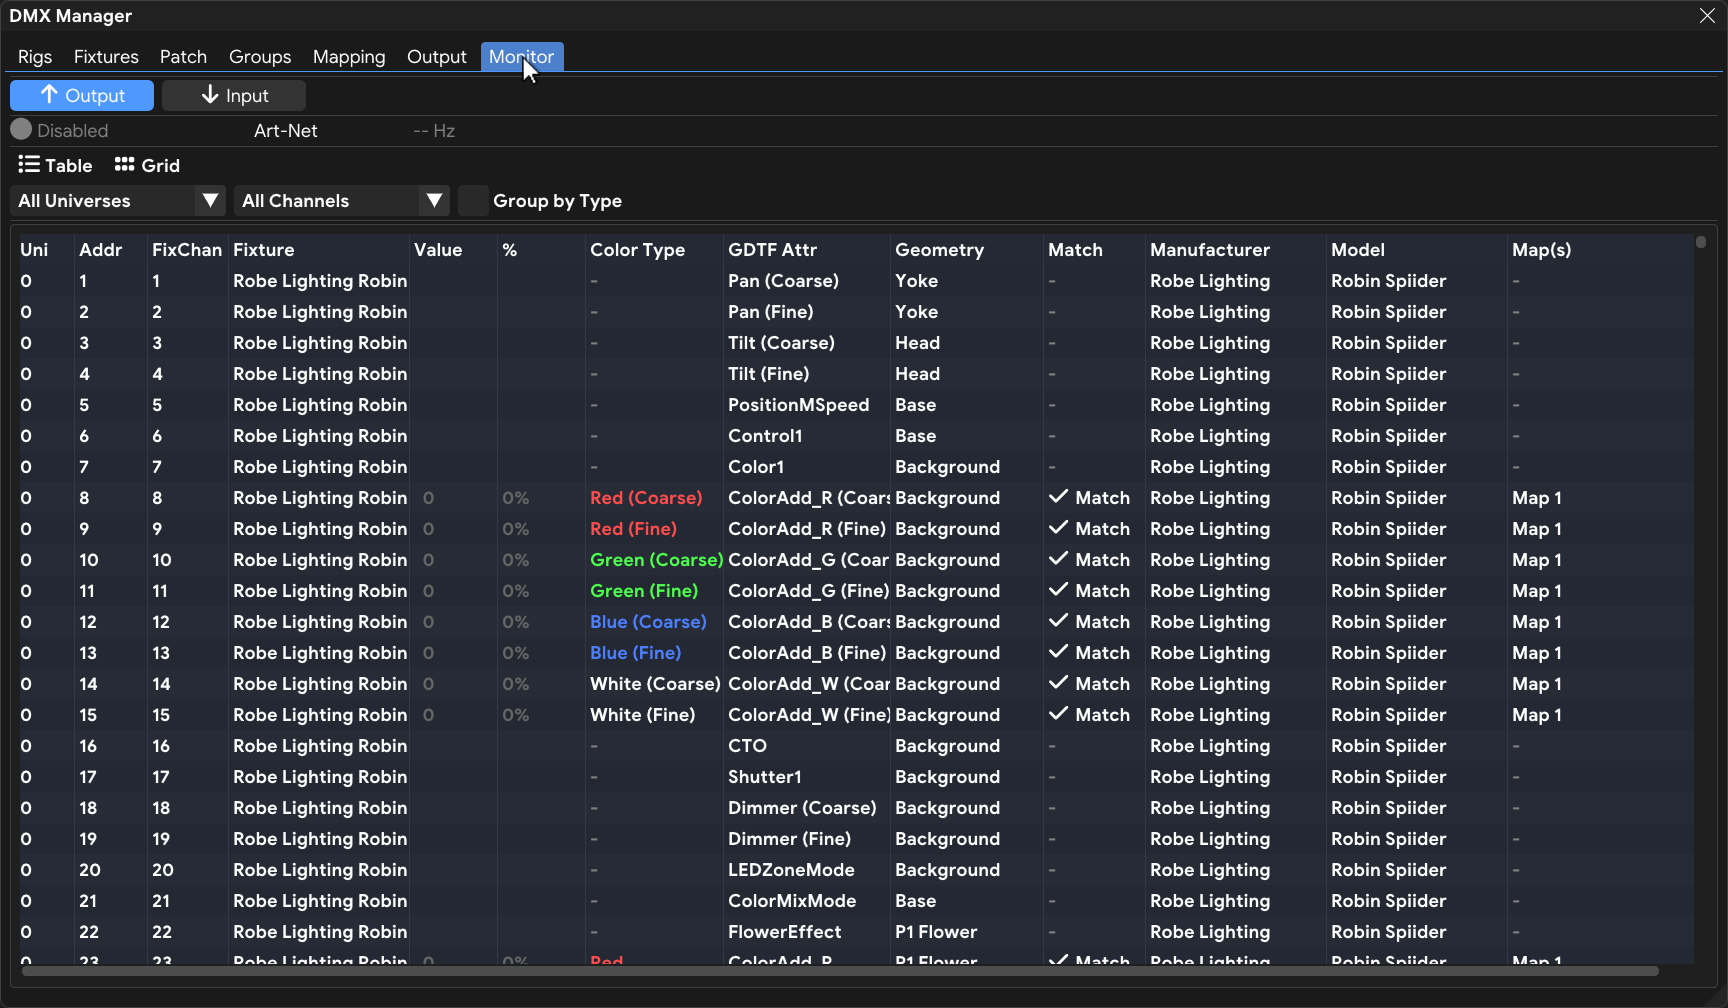Click the Grid view dots icon
This screenshot has width=1728, height=1008.
pyautogui.click(x=124, y=165)
